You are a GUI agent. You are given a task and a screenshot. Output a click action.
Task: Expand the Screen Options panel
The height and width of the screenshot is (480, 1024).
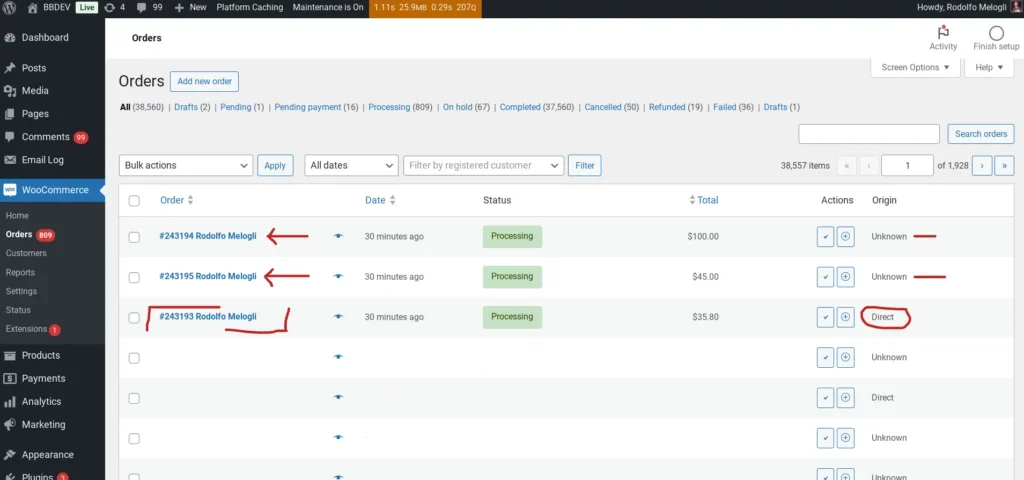pos(915,67)
